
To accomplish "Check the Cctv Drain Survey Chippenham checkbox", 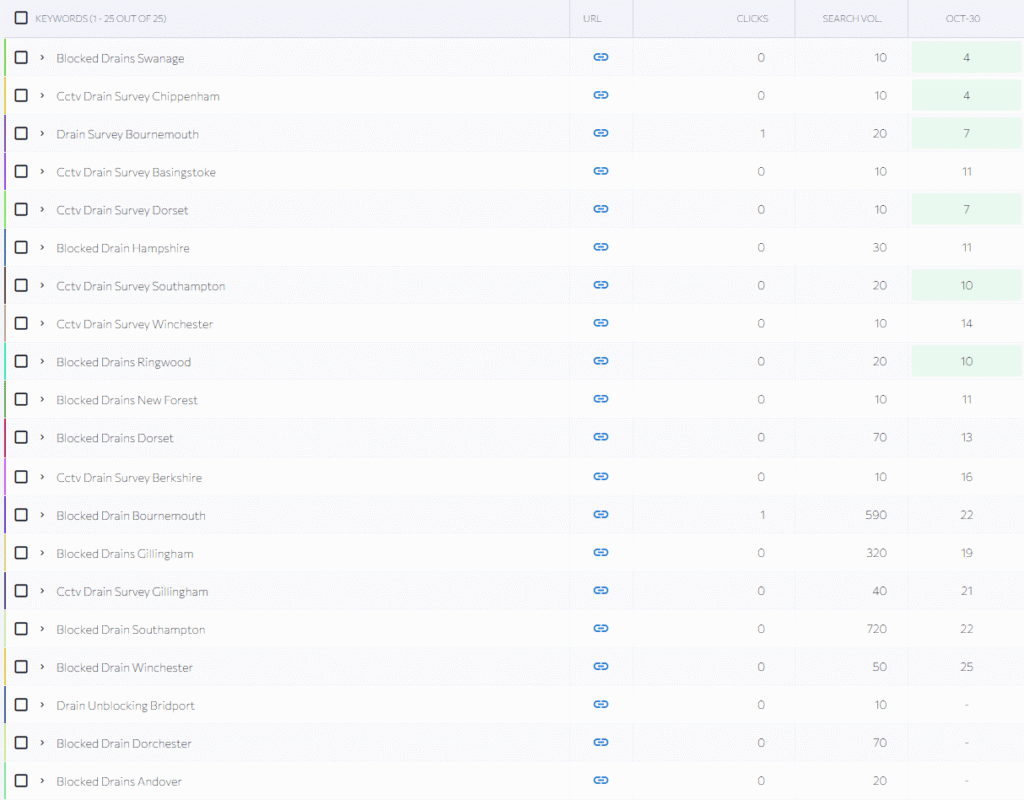I will [21, 95].
